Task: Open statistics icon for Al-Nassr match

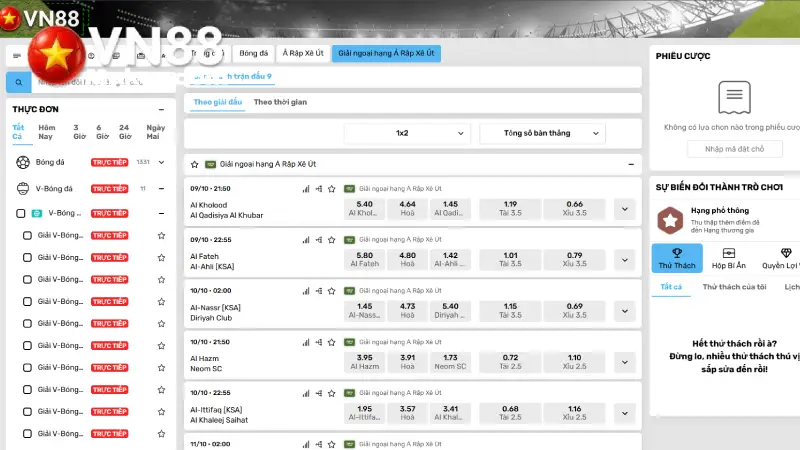Action: [x=306, y=291]
